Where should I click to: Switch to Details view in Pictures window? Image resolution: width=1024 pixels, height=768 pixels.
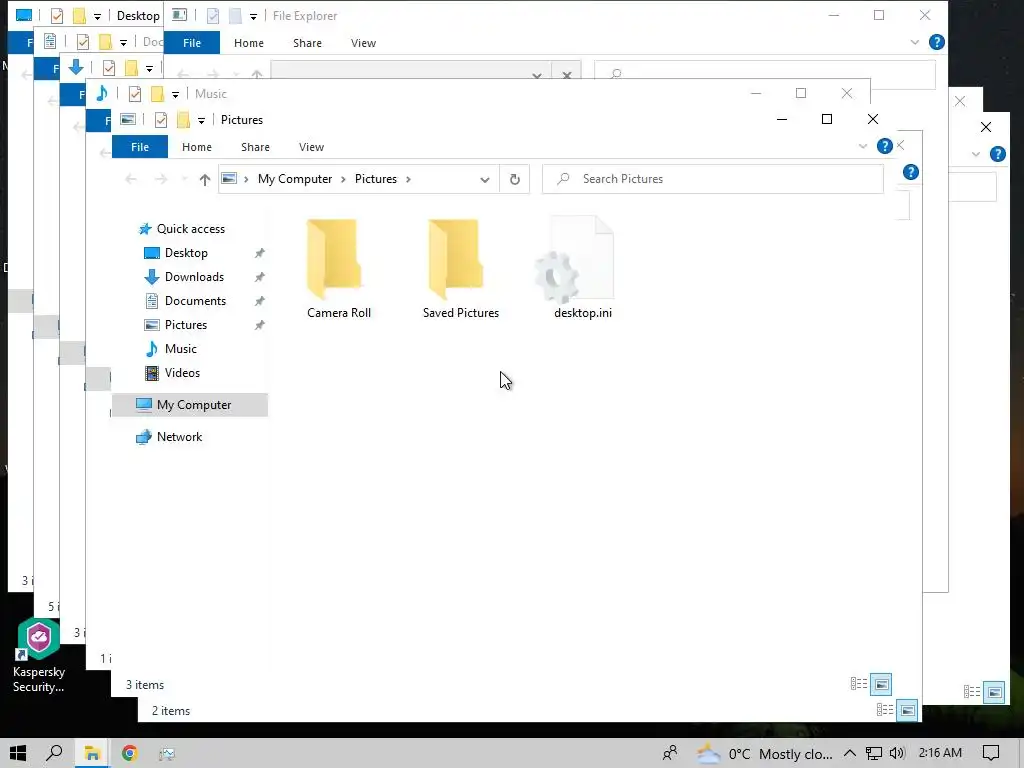click(858, 684)
